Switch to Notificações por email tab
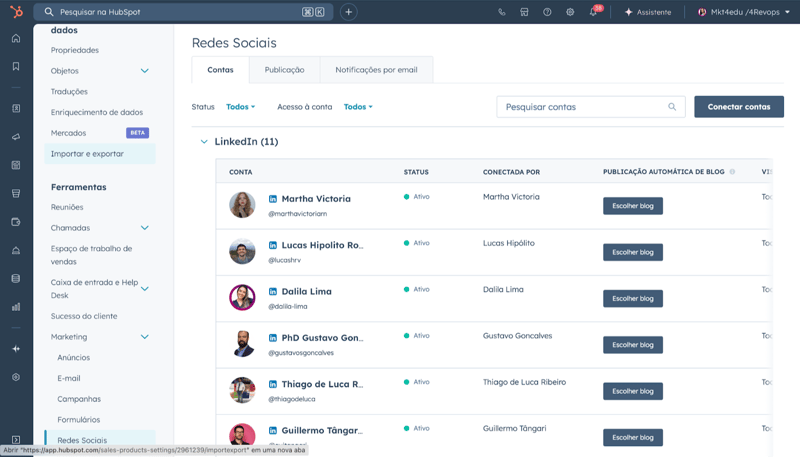800x457 pixels. (x=377, y=70)
